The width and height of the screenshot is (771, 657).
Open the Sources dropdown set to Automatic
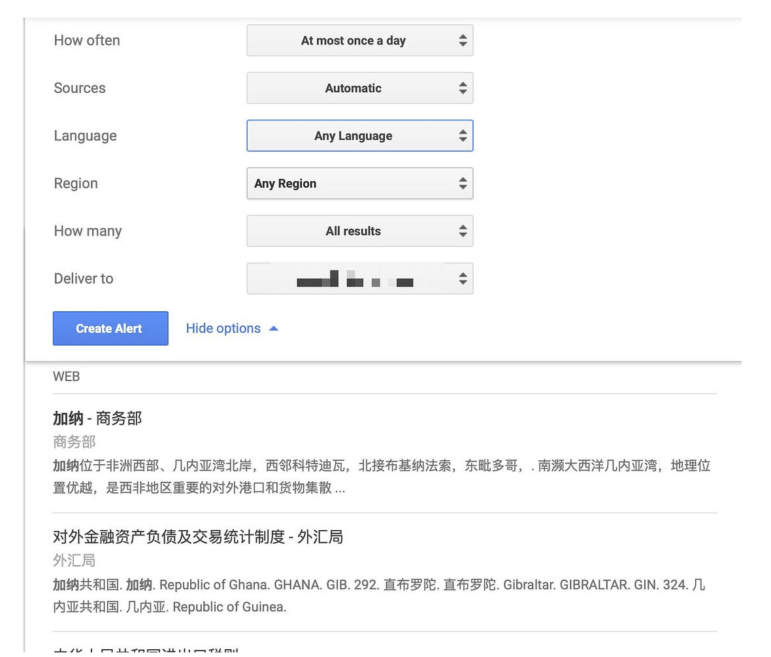coord(359,88)
